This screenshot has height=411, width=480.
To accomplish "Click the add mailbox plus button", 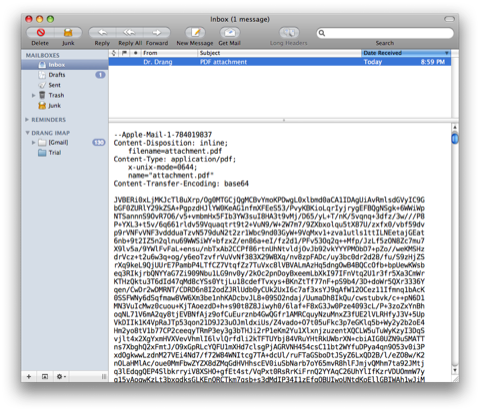I will point(29,376).
